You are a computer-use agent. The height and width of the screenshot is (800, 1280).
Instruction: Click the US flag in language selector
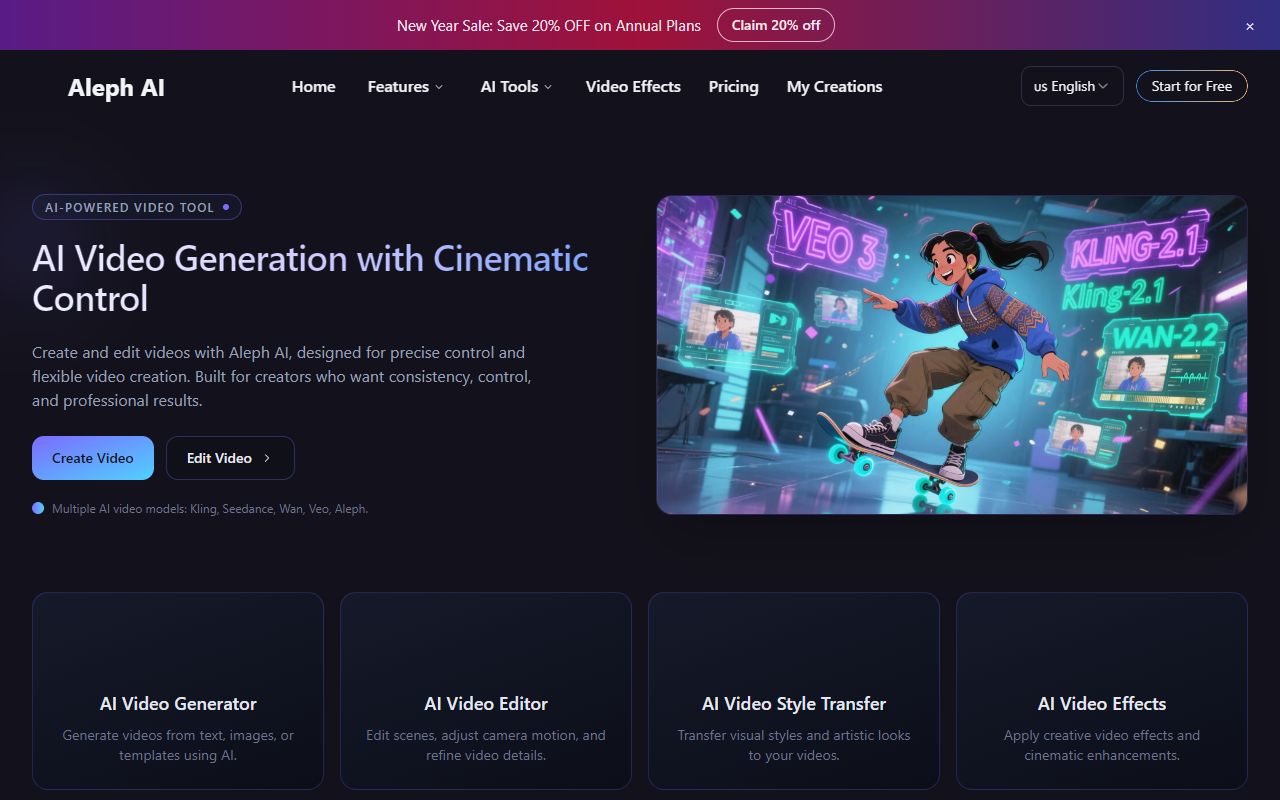pos(1040,86)
